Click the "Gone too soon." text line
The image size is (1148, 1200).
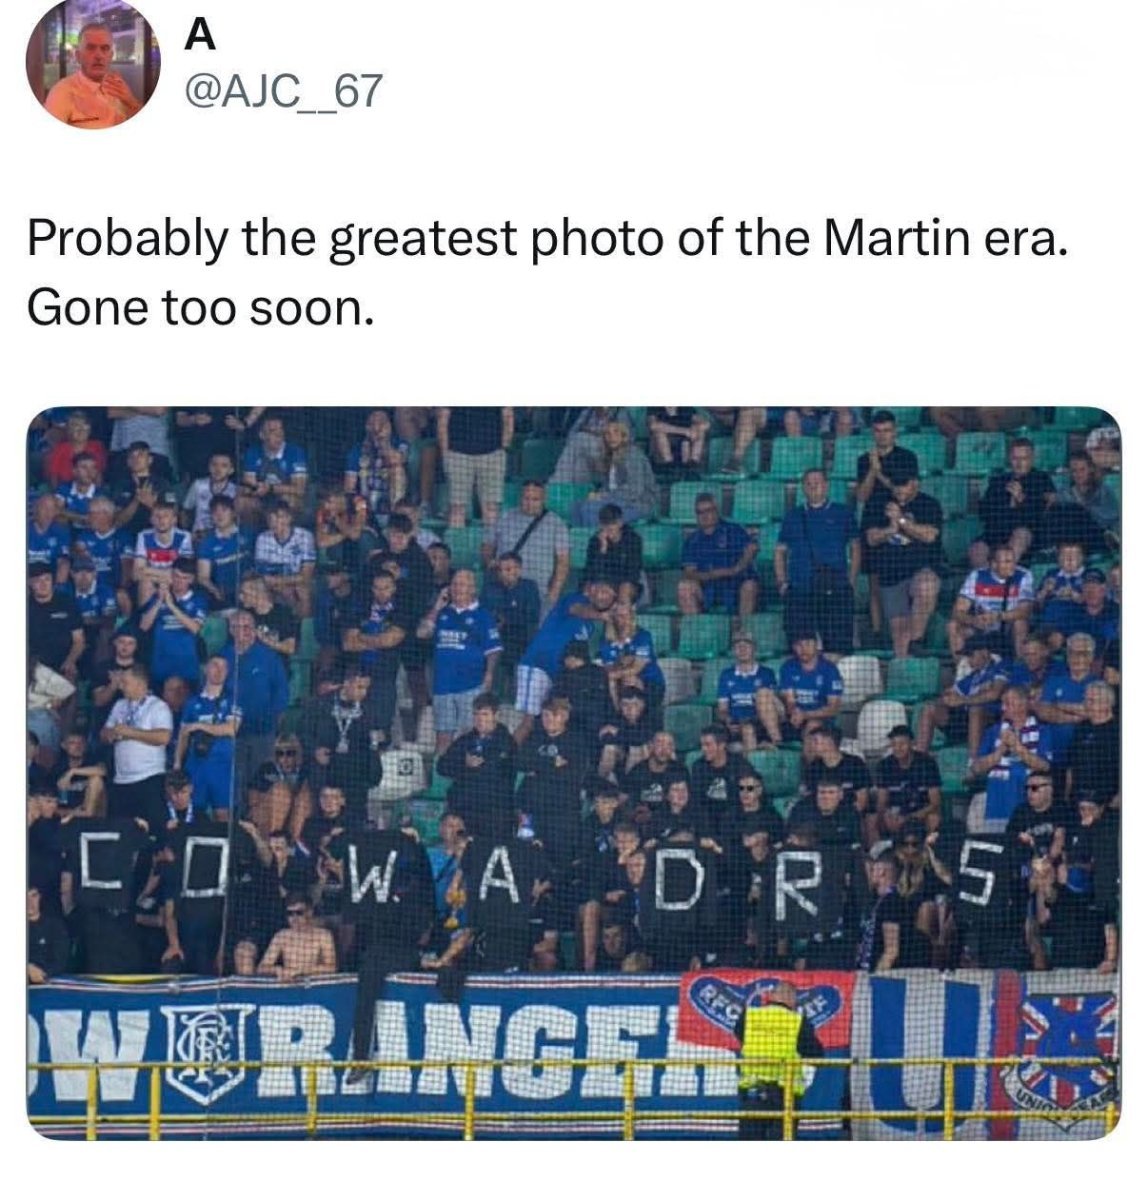click(x=199, y=309)
